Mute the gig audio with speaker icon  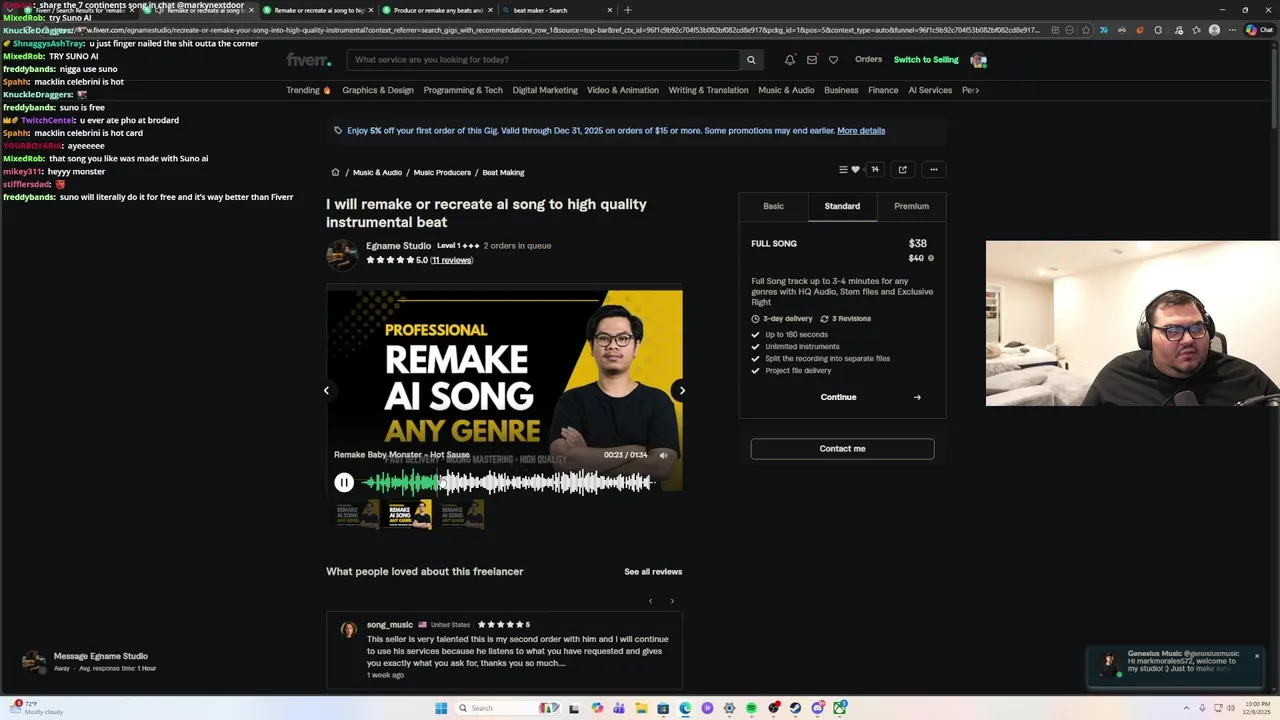[663, 455]
